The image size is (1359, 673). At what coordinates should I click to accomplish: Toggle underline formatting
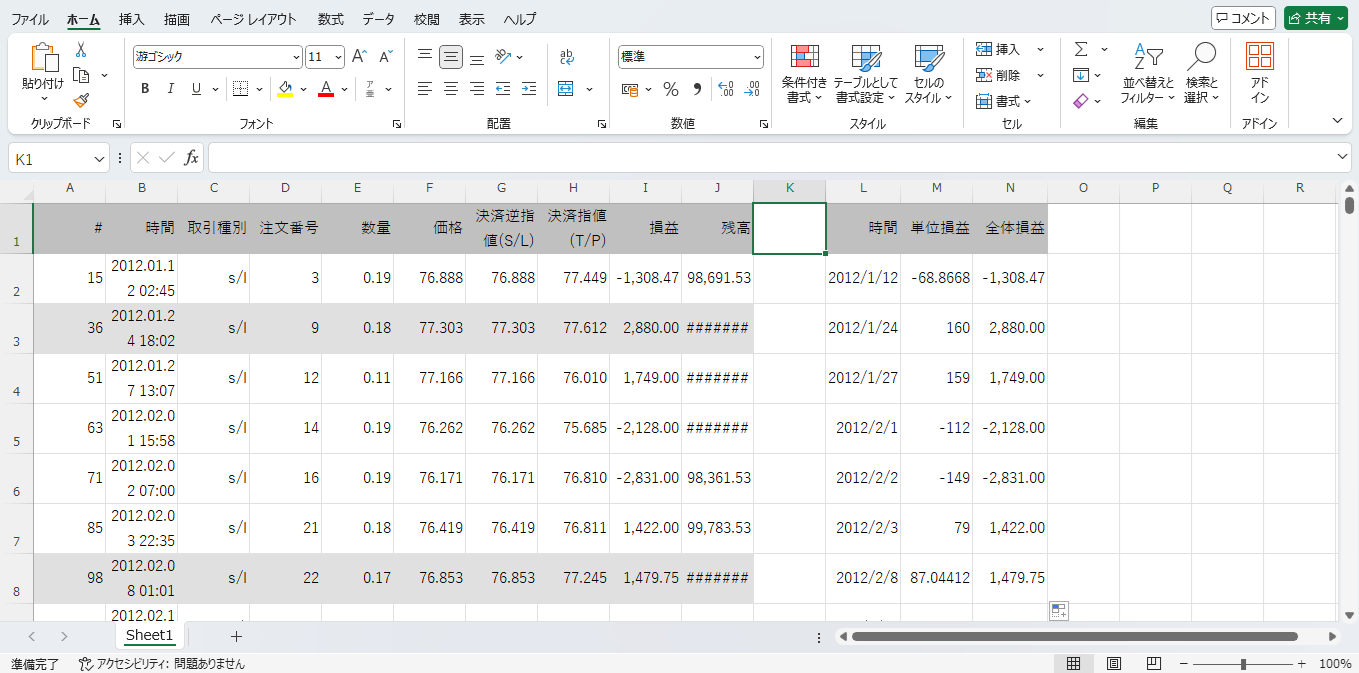click(196, 89)
